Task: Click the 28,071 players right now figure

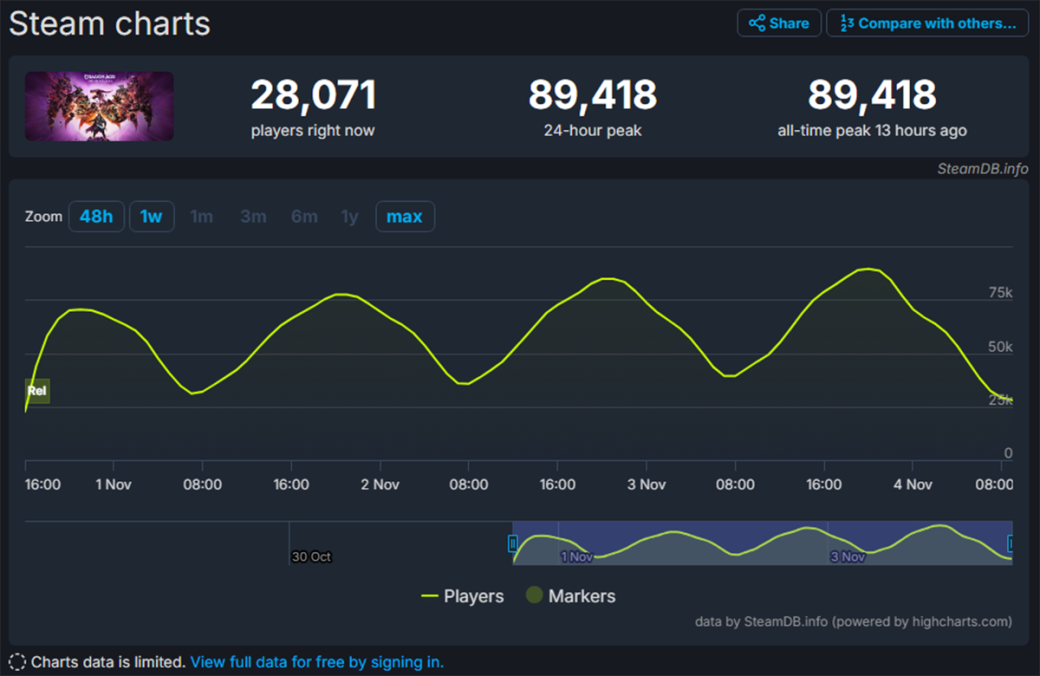Action: coord(313,95)
